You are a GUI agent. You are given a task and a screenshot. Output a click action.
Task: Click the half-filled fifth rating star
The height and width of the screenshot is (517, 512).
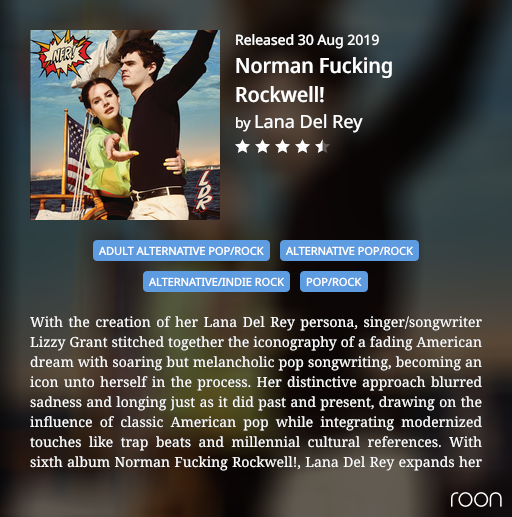click(x=322, y=147)
